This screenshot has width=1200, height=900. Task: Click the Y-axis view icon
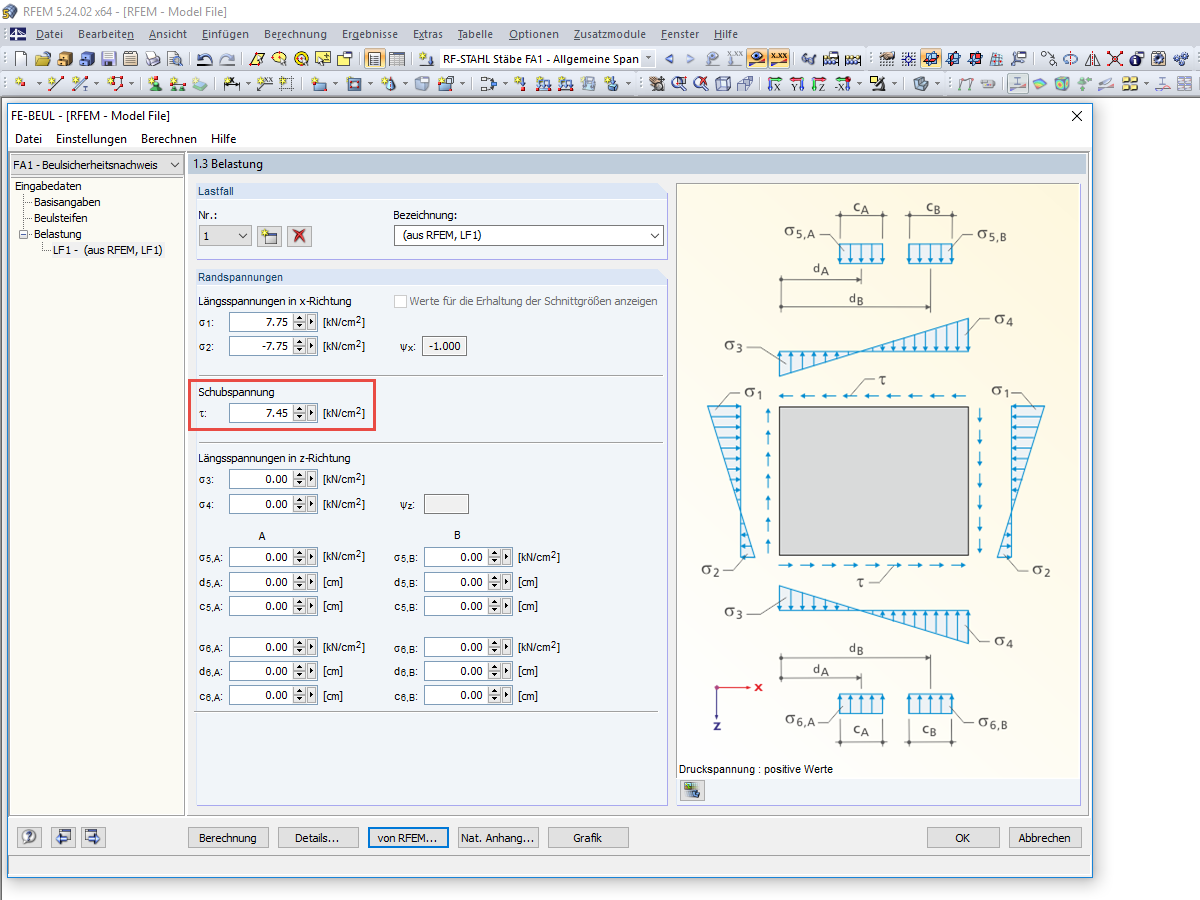[x=797, y=83]
